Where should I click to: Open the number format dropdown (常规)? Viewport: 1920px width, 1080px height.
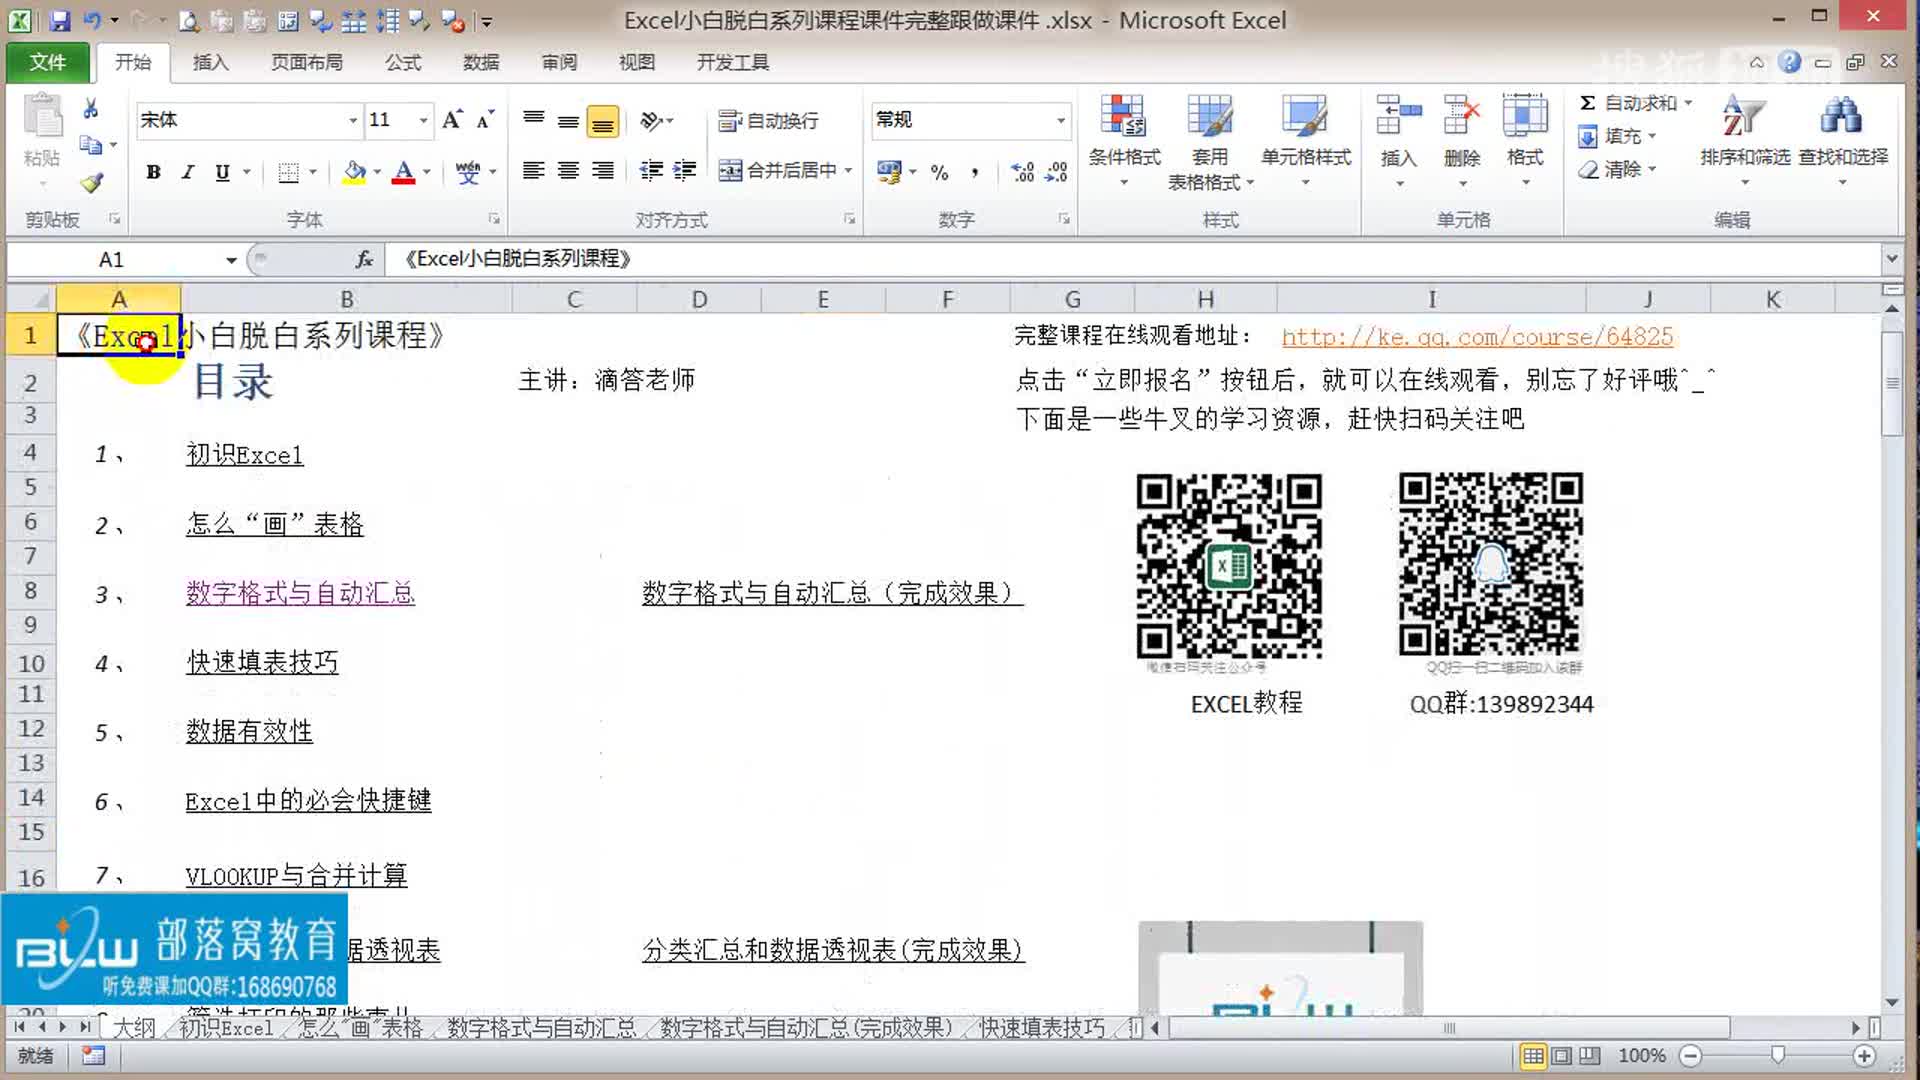pyautogui.click(x=1061, y=121)
